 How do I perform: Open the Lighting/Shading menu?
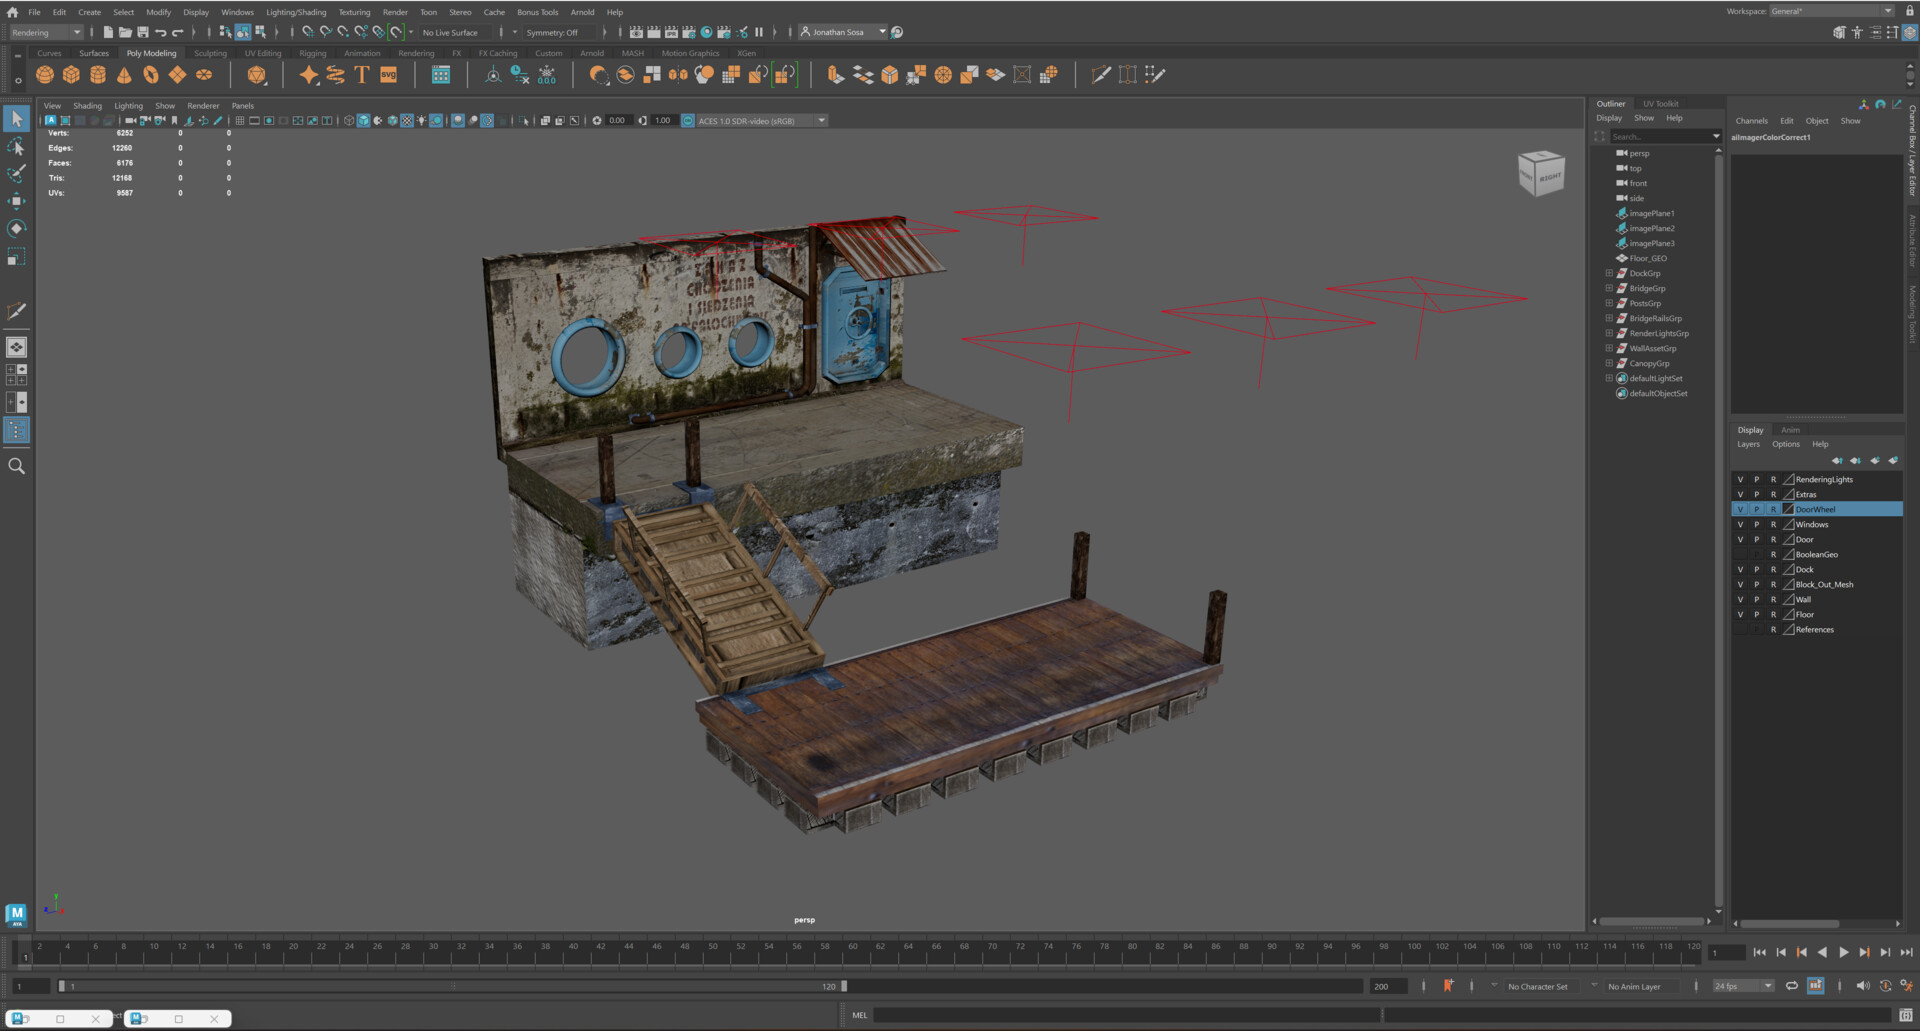click(296, 12)
